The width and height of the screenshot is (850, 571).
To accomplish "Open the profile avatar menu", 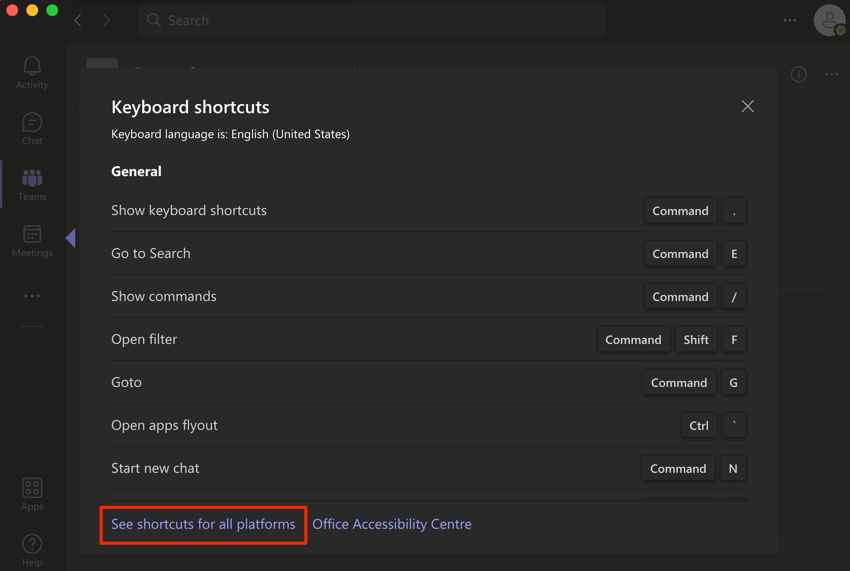I will (829, 20).
